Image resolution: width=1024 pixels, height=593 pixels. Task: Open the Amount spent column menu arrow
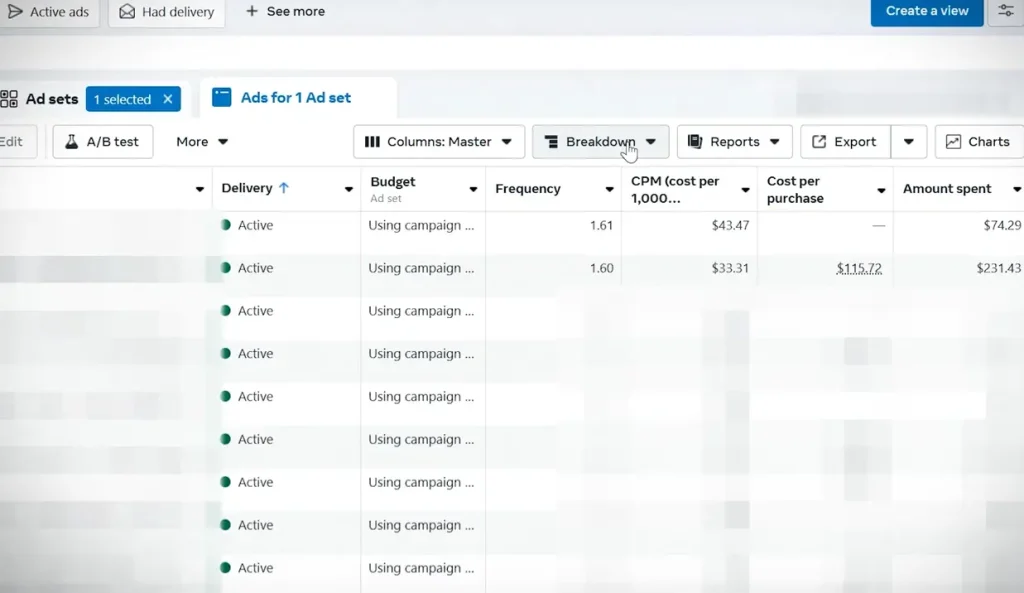pos(1017,189)
